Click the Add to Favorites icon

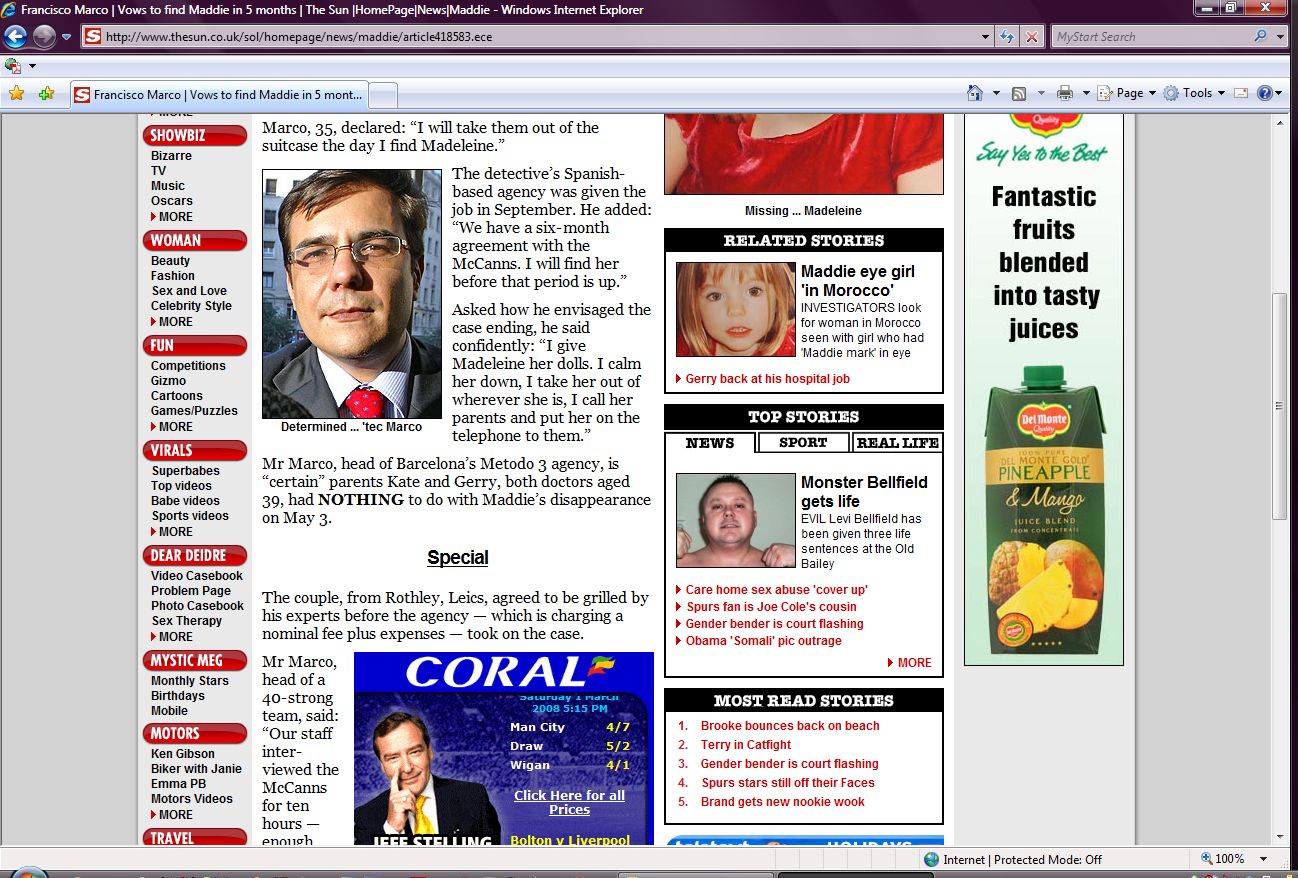click(x=46, y=94)
